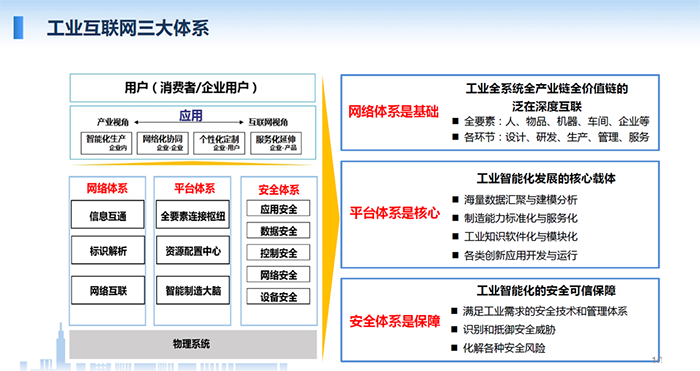Select the 网络化协同 box
700x371 pixels.
[163, 143]
